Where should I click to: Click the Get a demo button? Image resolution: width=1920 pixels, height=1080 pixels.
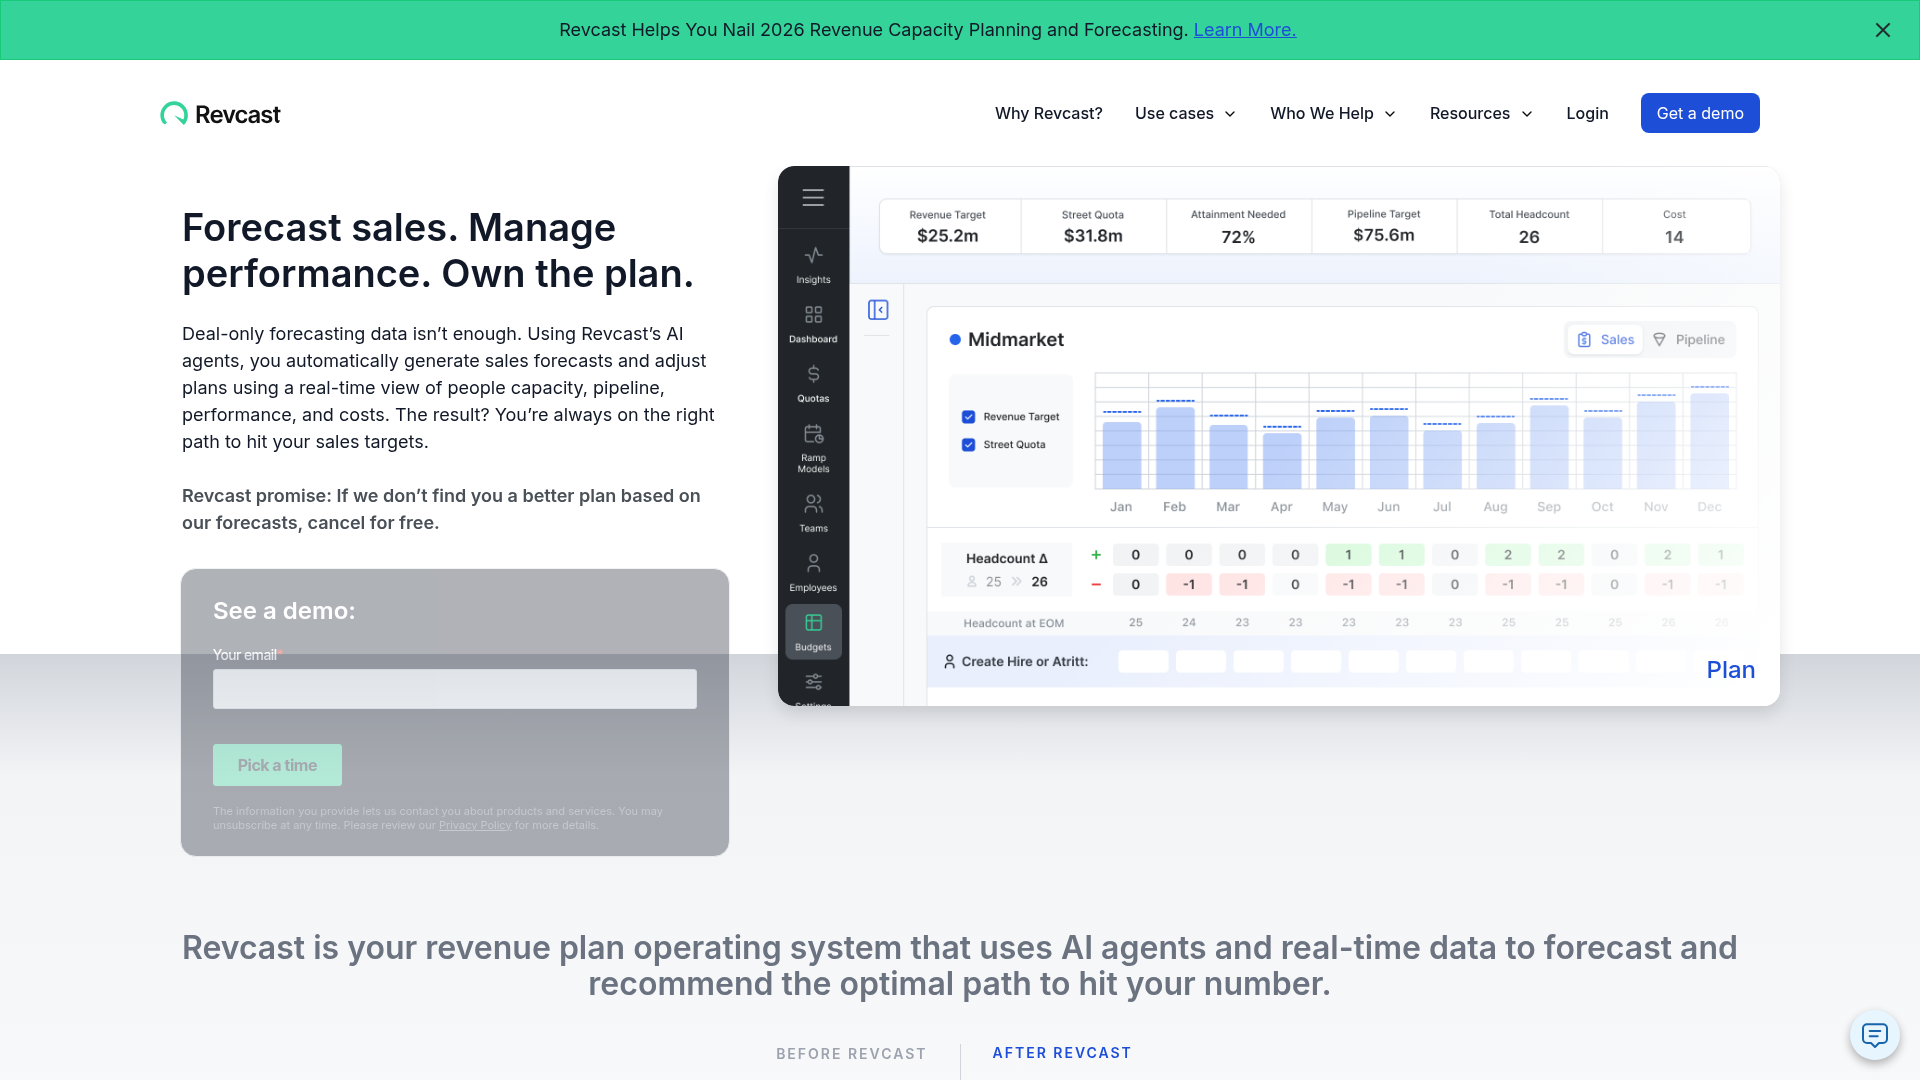(x=1699, y=113)
